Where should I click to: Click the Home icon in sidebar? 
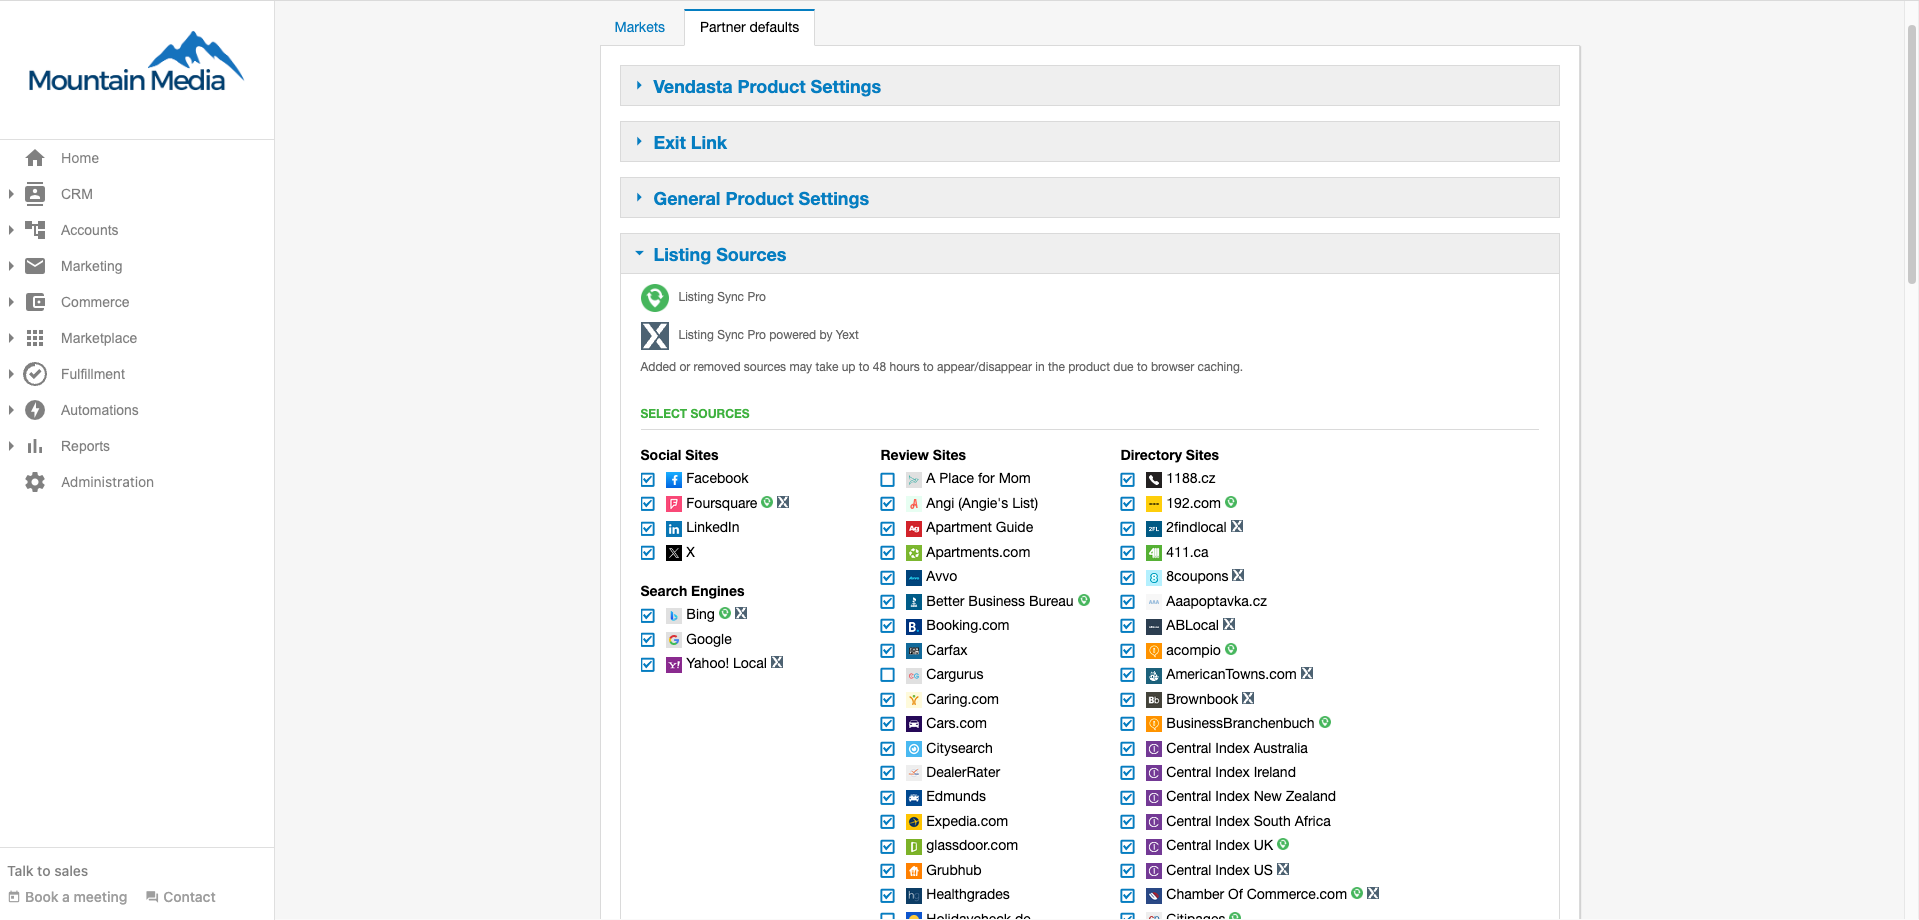(35, 158)
